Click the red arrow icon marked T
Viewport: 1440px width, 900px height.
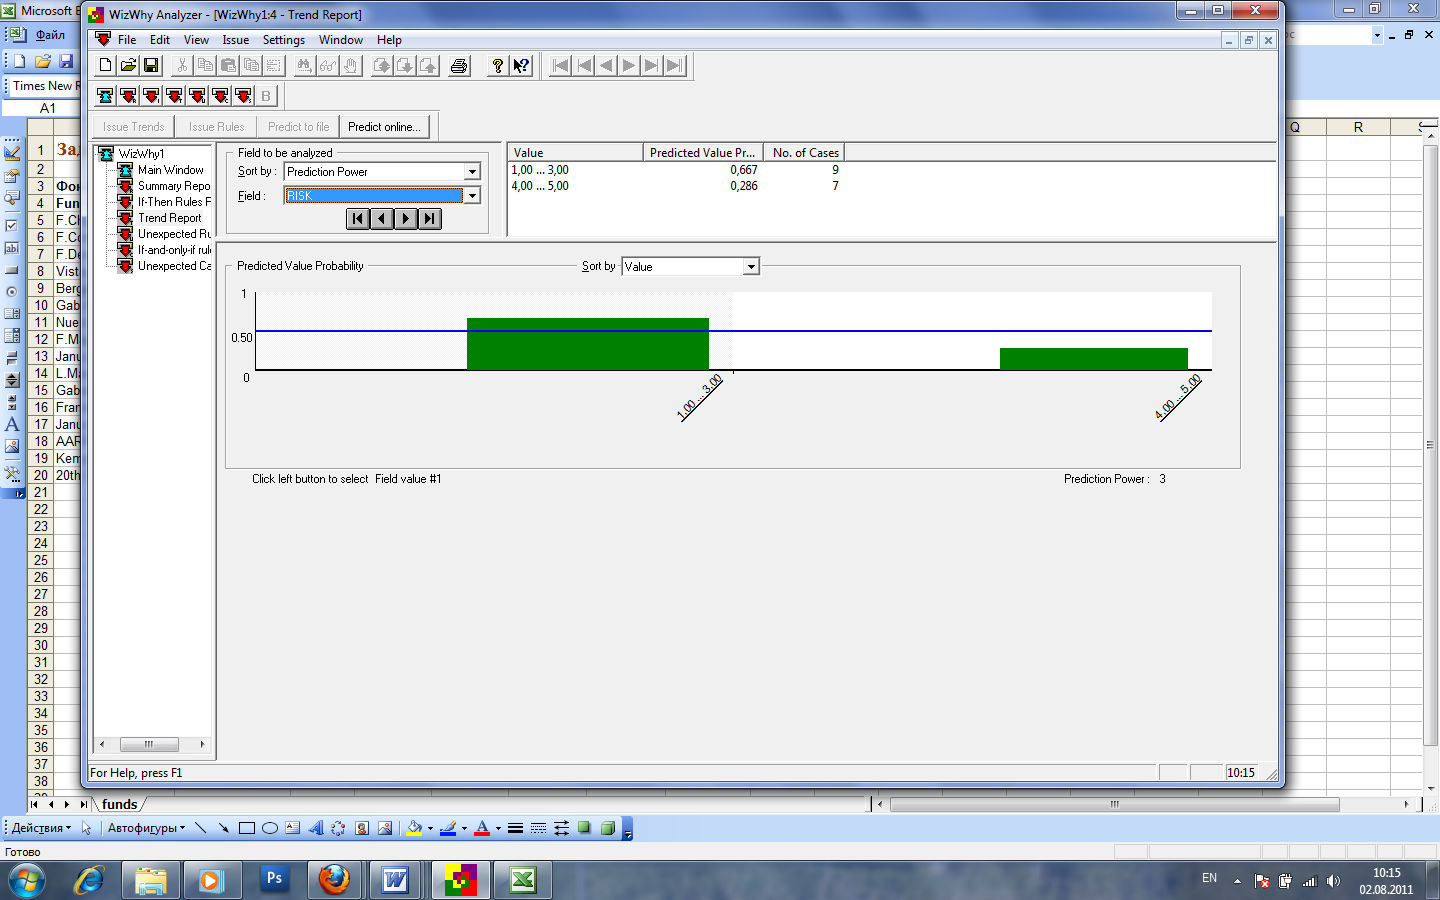(174, 96)
